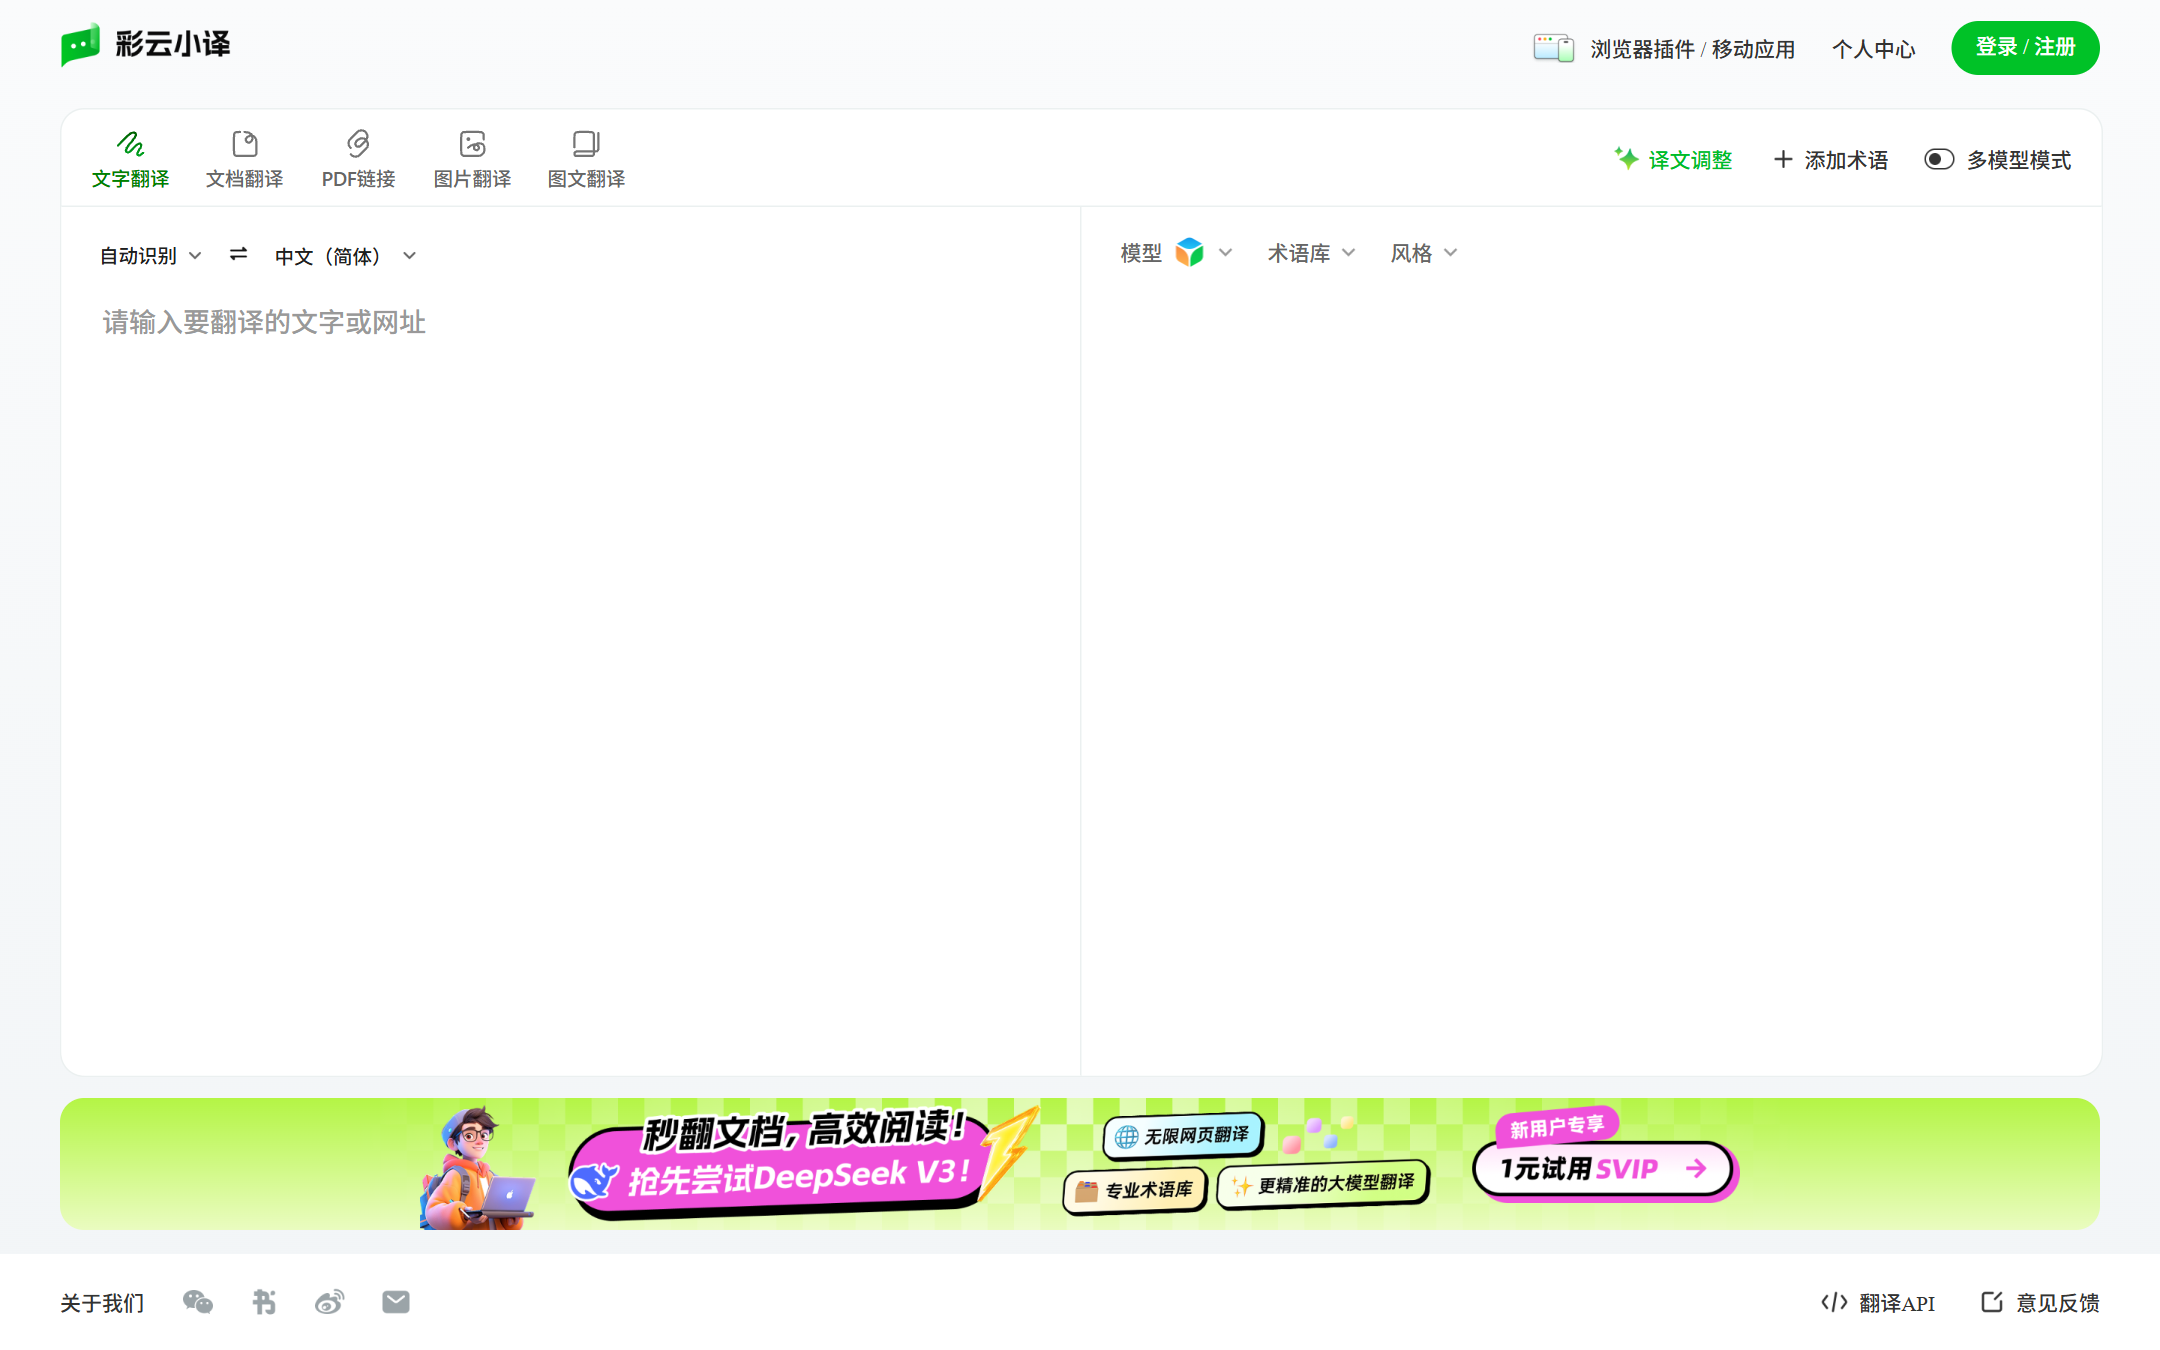Screen dimensions: 2160x1350
Task: Switch to the PDF链接 tab
Action: click(x=358, y=159)
